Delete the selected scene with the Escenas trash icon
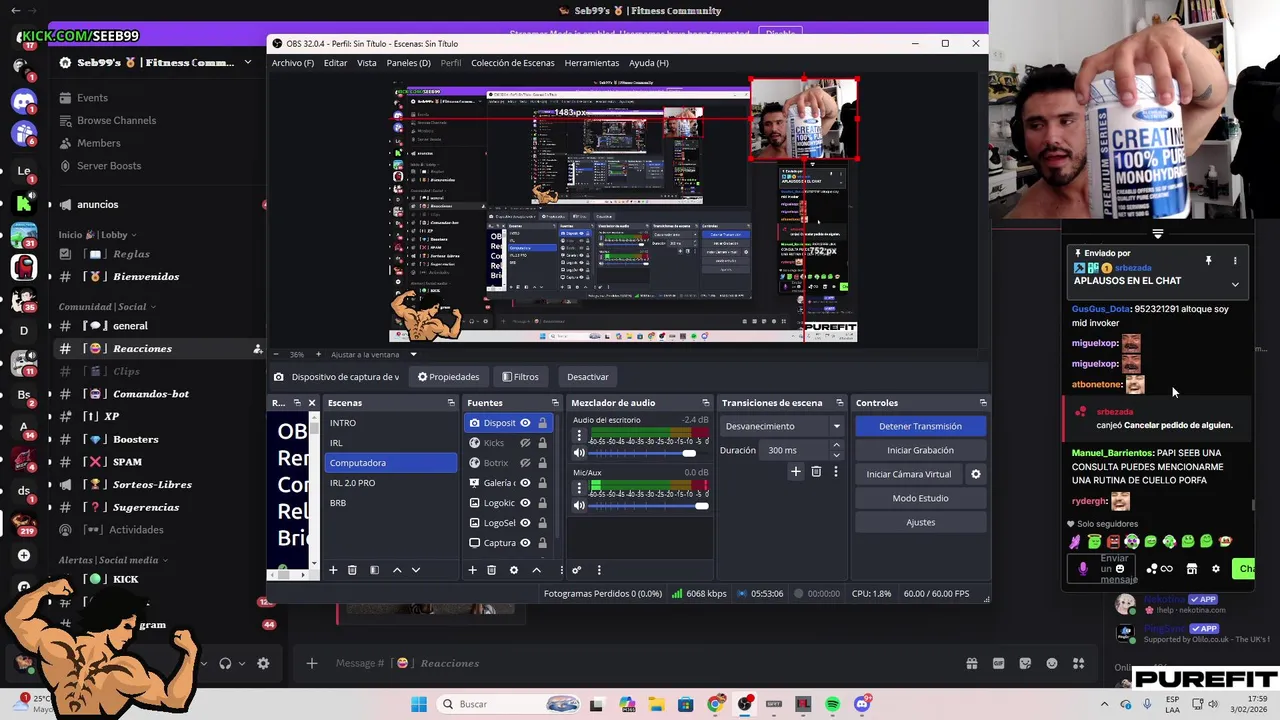Screen dimensions: 1280x720 coord(352,570)
